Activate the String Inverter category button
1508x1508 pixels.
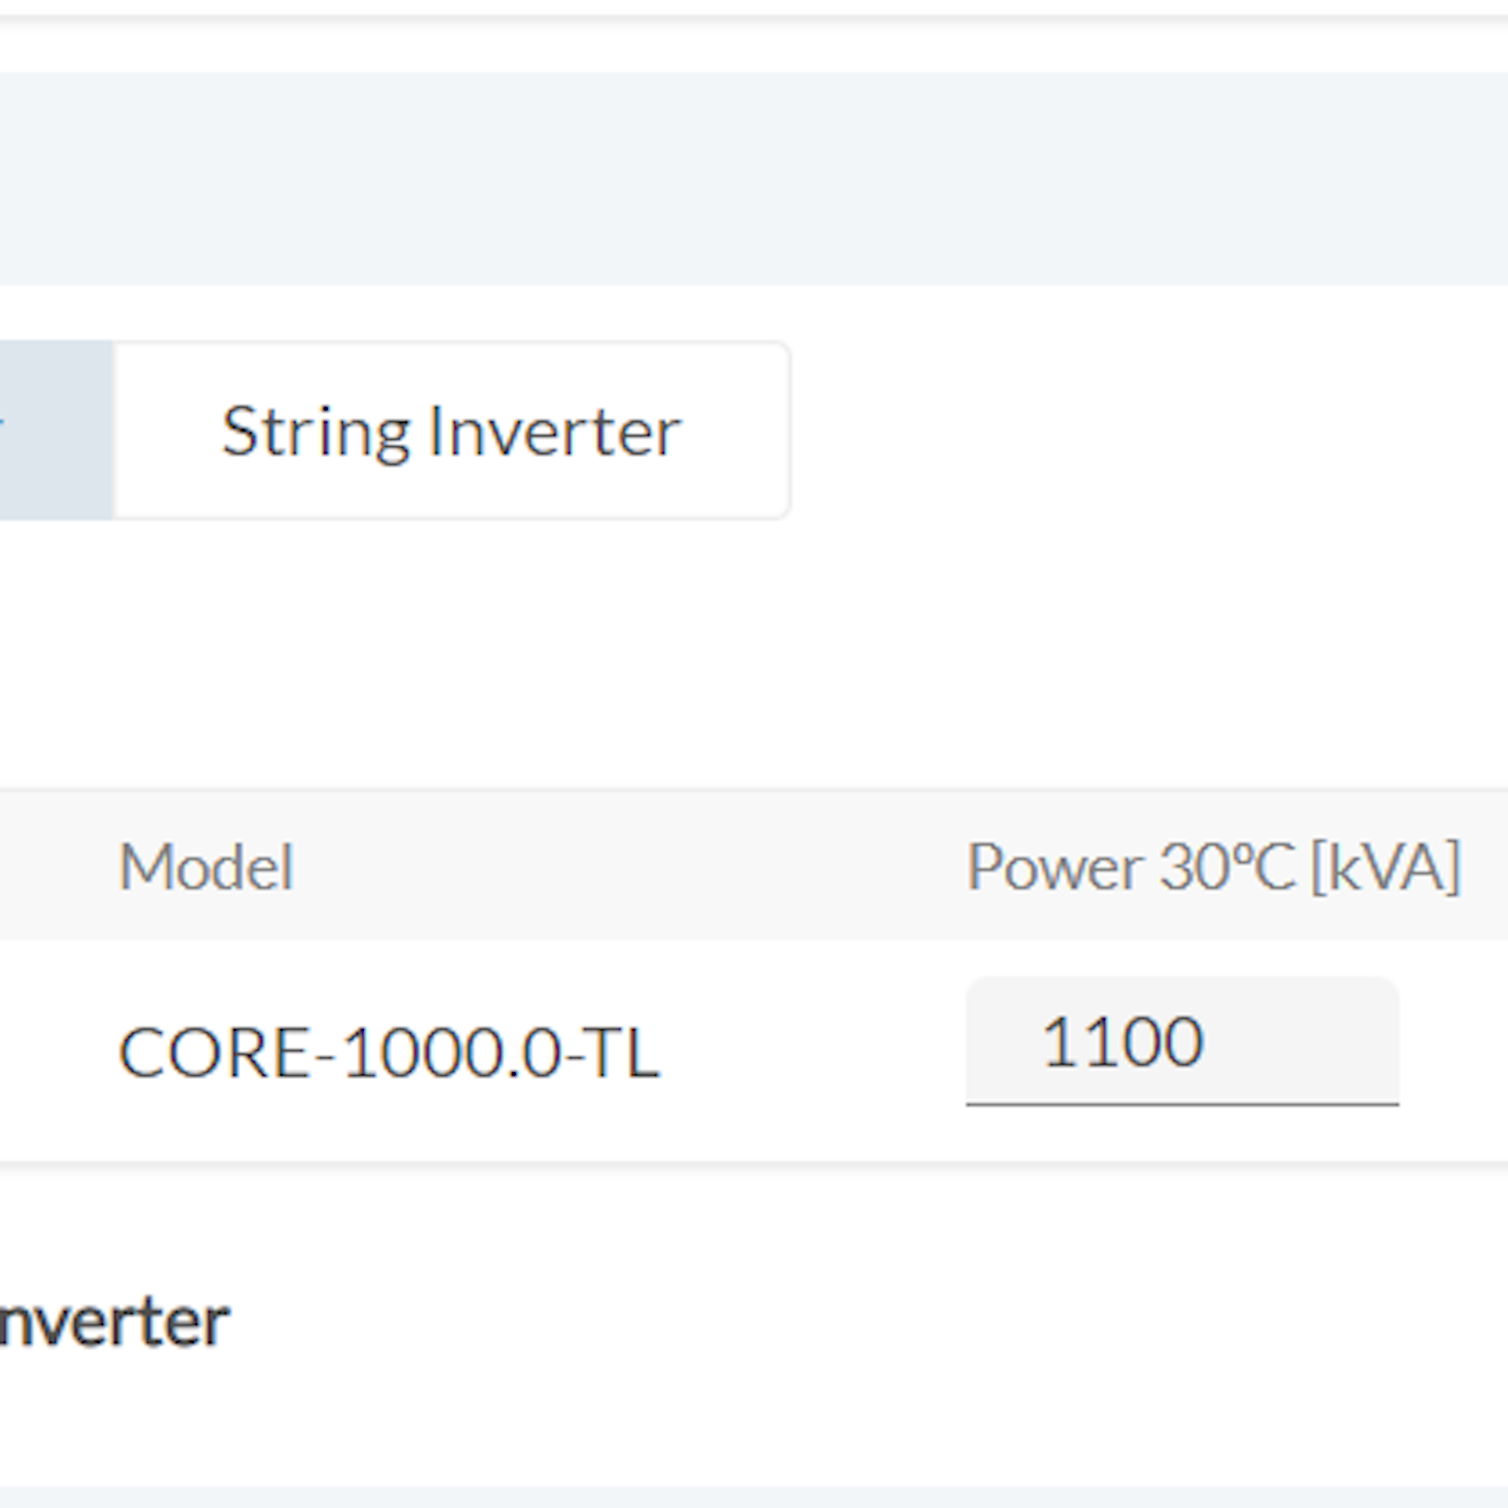[x=450, y=429]
